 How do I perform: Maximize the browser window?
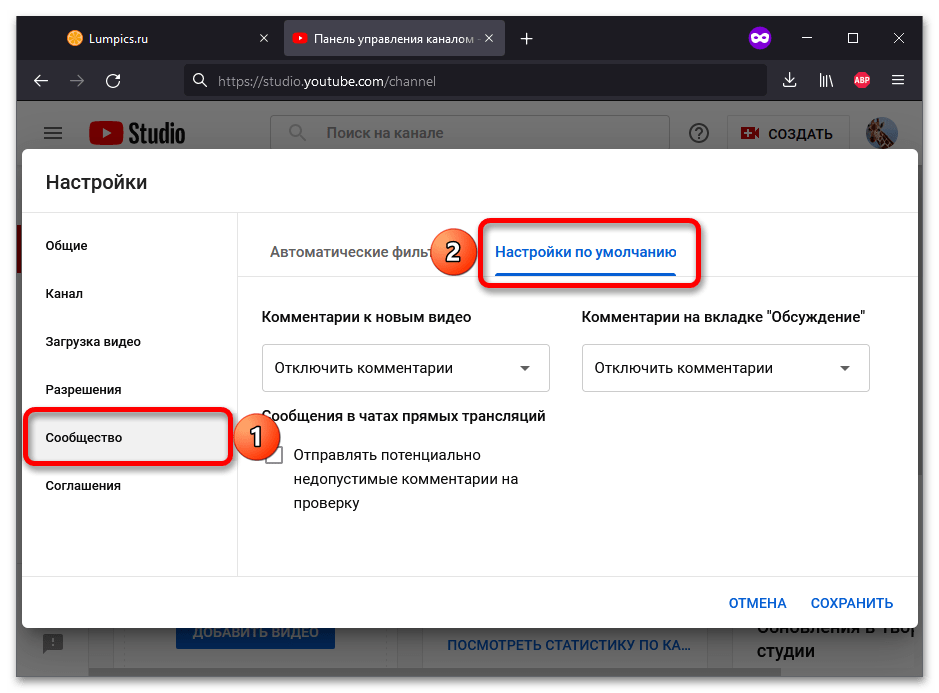point(853,38)
